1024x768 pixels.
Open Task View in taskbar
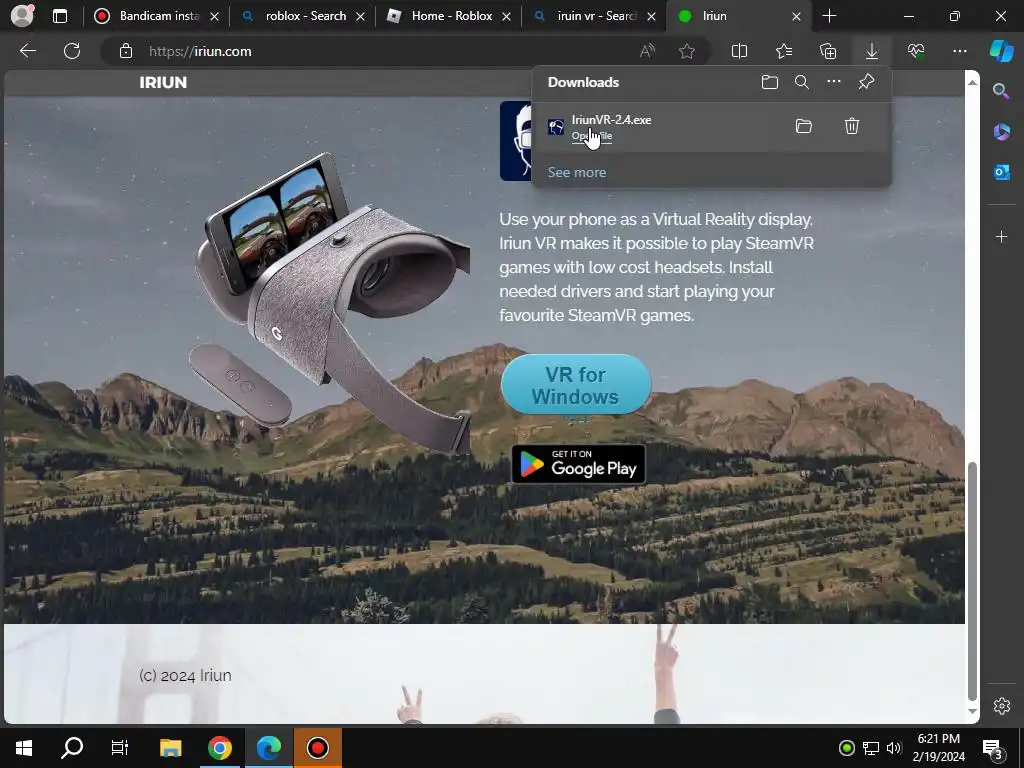[x=120, y=748]
